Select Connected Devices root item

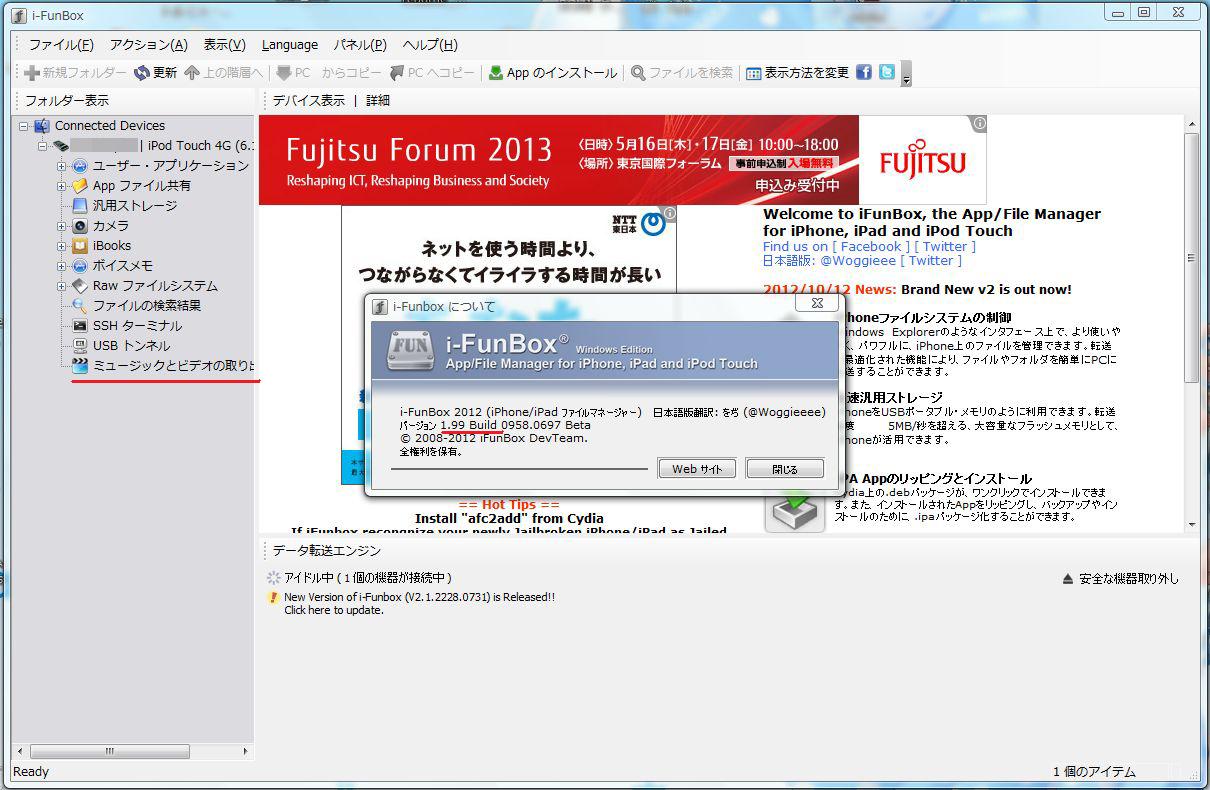(109, 126)
